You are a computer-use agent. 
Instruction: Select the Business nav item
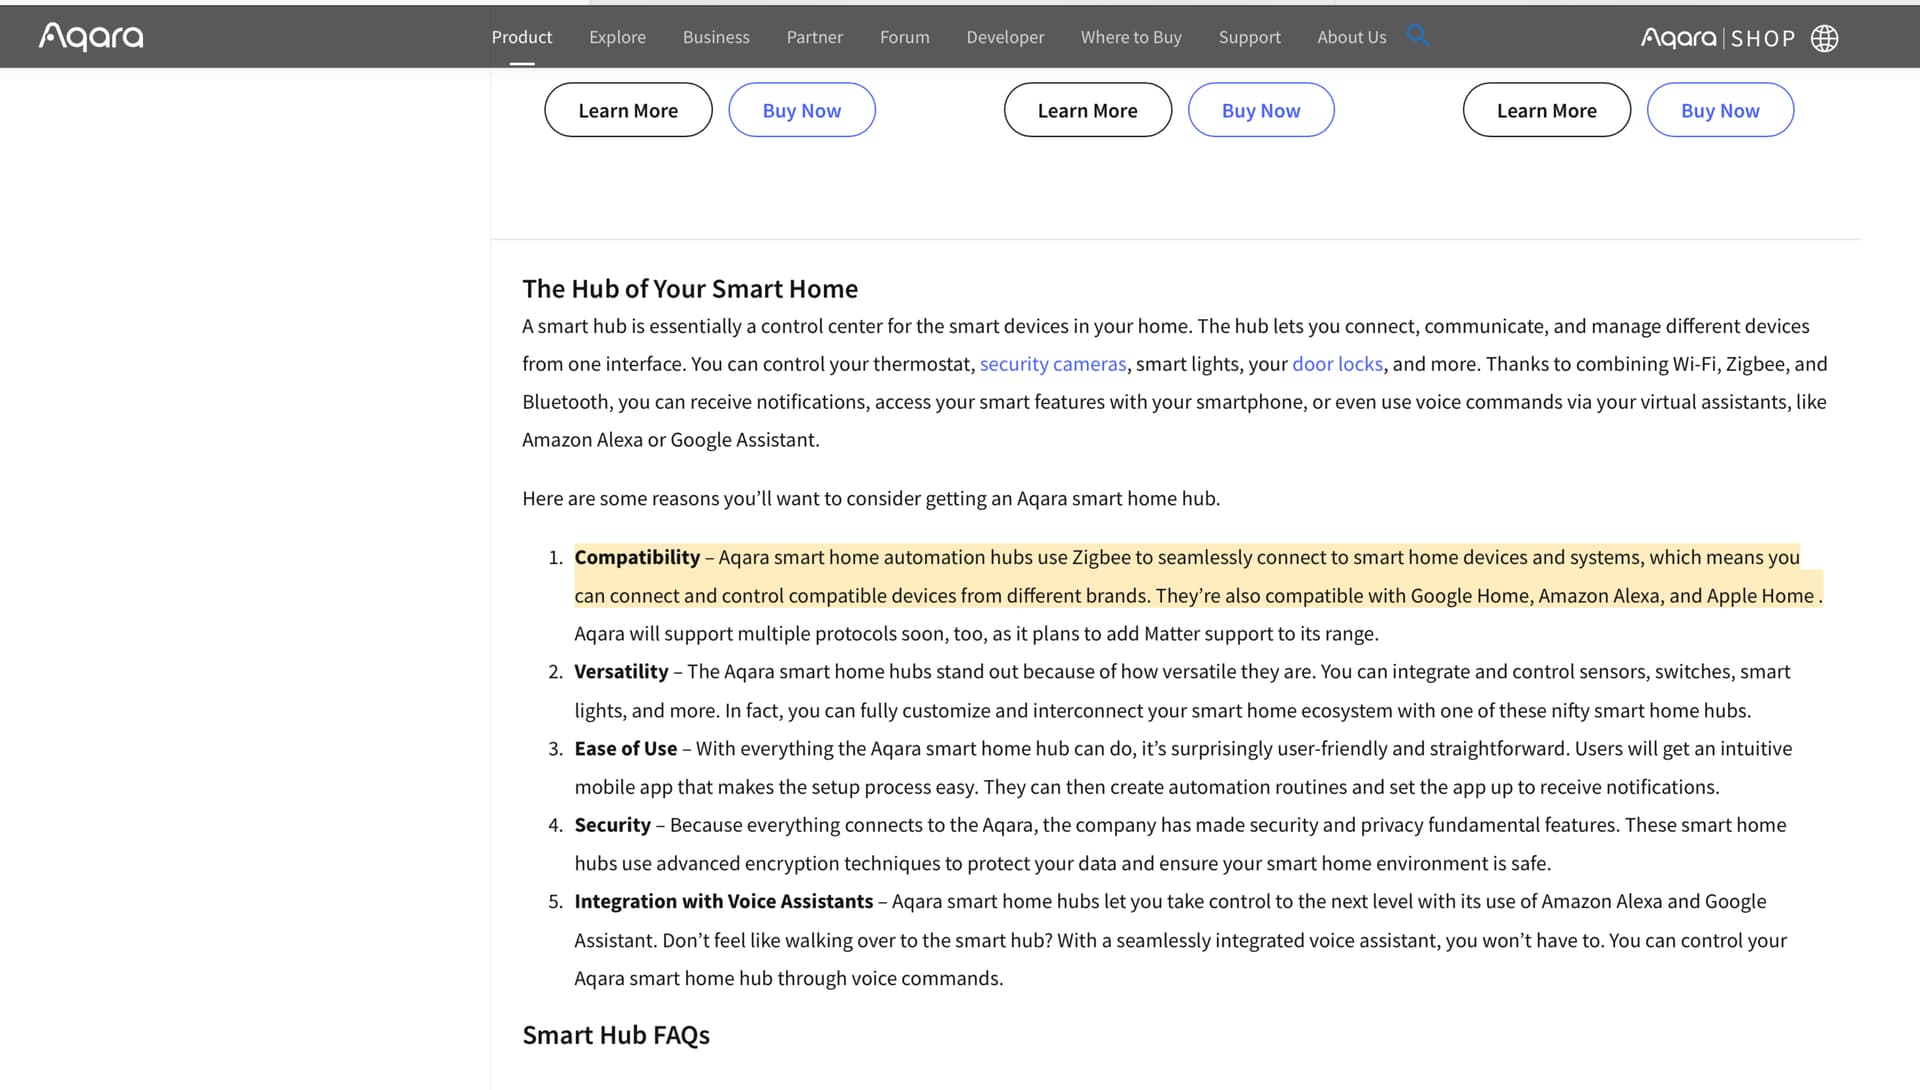[716, 37]
